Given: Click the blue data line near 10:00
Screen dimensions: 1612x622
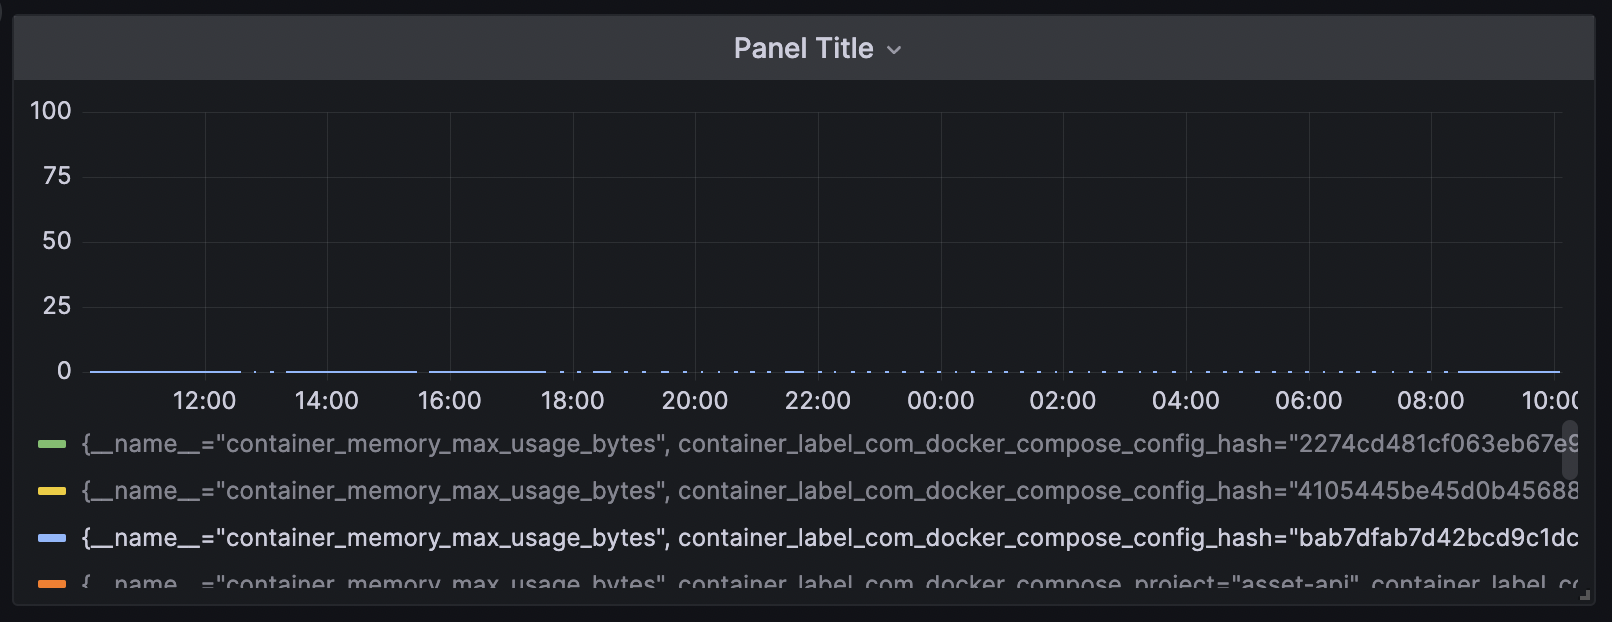Looking at the screenshot, I should 1510,372.
